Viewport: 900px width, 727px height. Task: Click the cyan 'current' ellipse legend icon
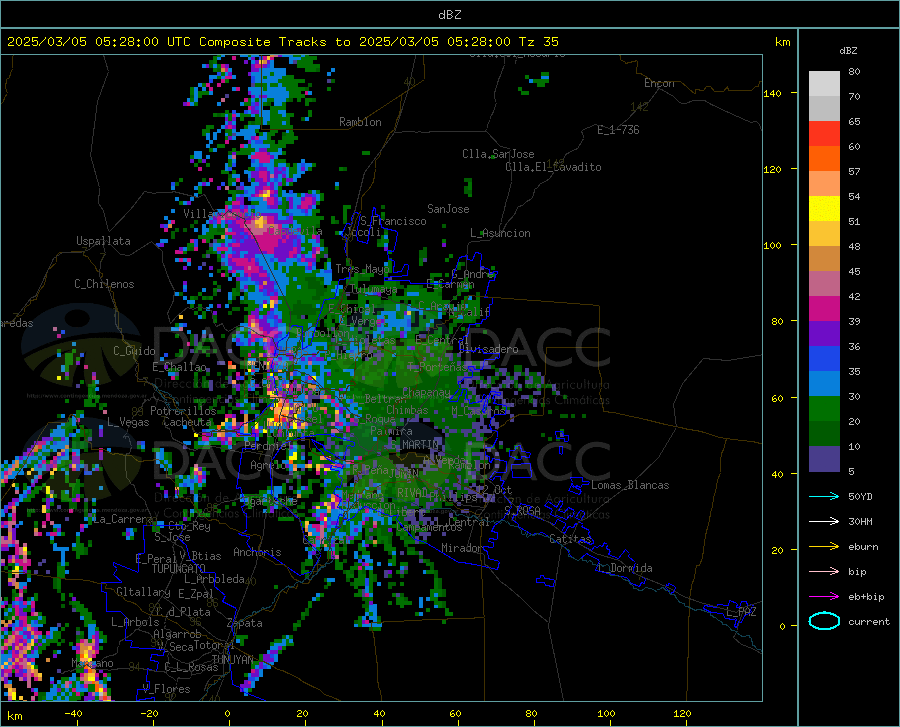tap(824, 621)
